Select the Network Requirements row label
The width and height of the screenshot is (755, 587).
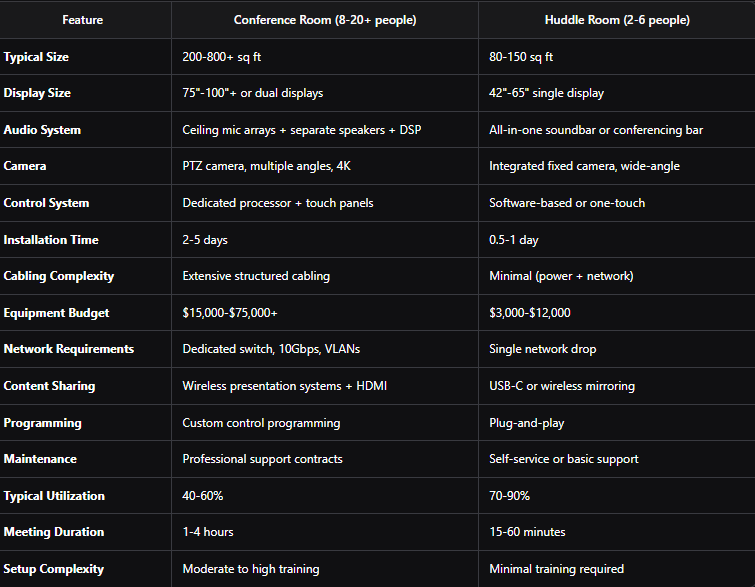click(x=69, y=349)
